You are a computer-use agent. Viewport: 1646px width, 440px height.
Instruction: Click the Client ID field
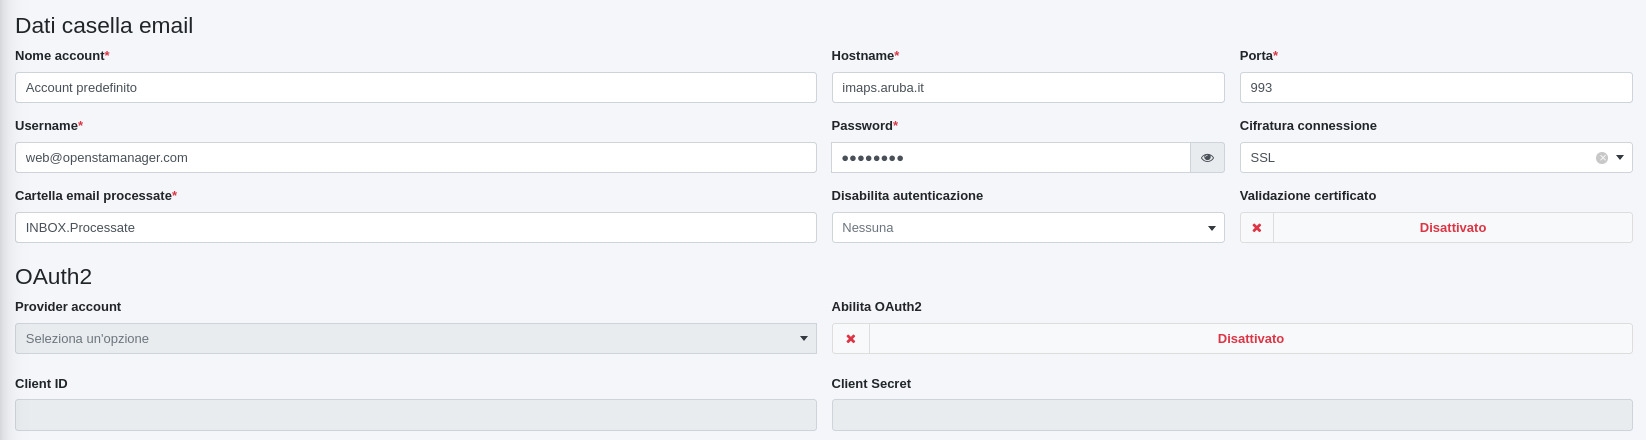click(x=415, y=415)
